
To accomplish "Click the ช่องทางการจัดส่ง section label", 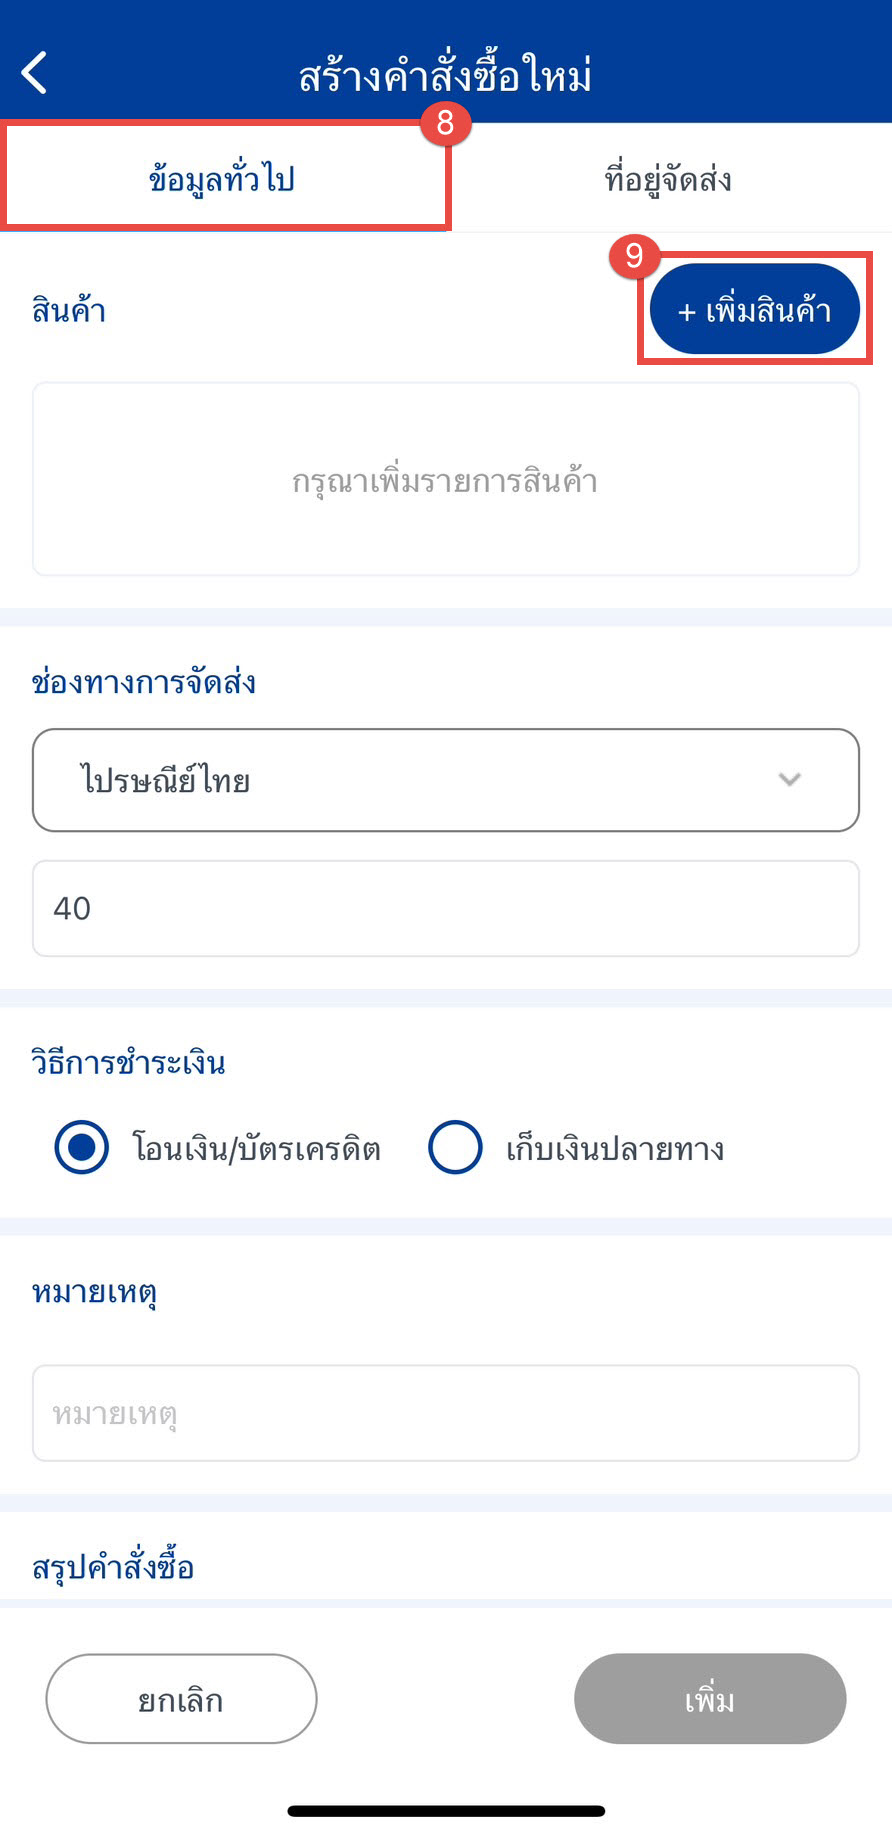I will pyautogui.click(x=144, y=682).
